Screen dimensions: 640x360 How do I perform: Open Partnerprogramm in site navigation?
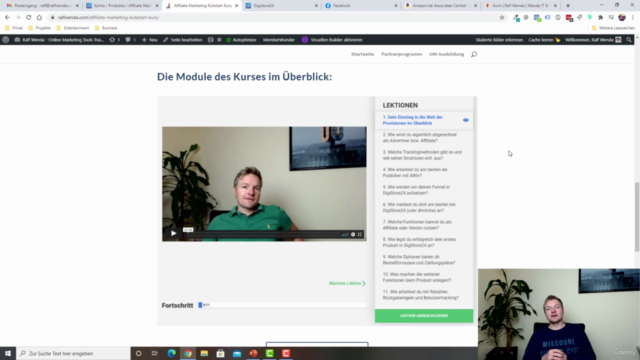[402, 54]
